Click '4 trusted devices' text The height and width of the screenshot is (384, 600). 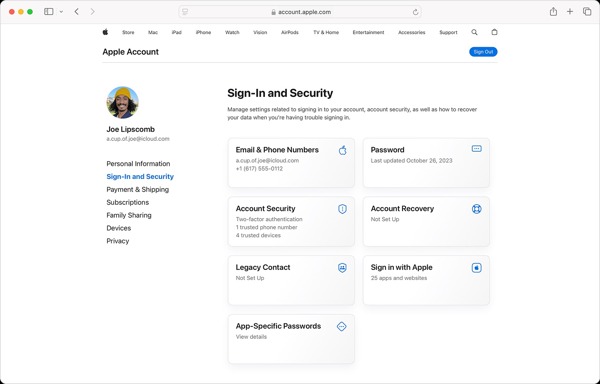(x=258, y=235)
